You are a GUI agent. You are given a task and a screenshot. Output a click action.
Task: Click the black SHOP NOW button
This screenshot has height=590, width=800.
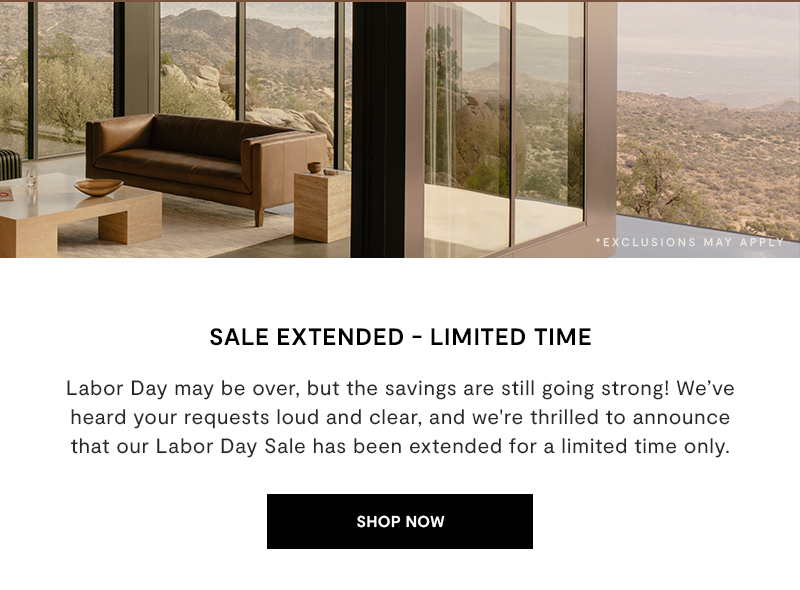pos(399,521)
